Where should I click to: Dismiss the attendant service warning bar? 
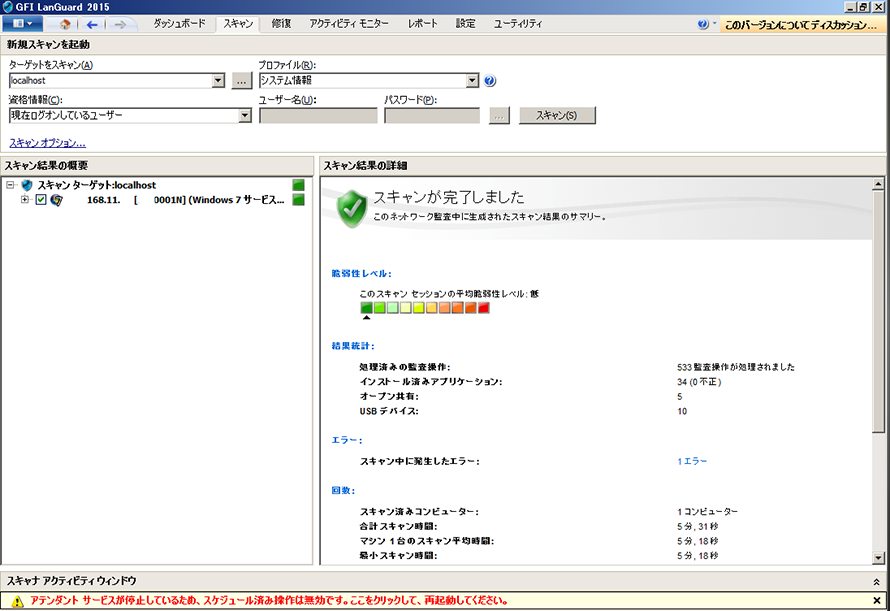[877, 600]
